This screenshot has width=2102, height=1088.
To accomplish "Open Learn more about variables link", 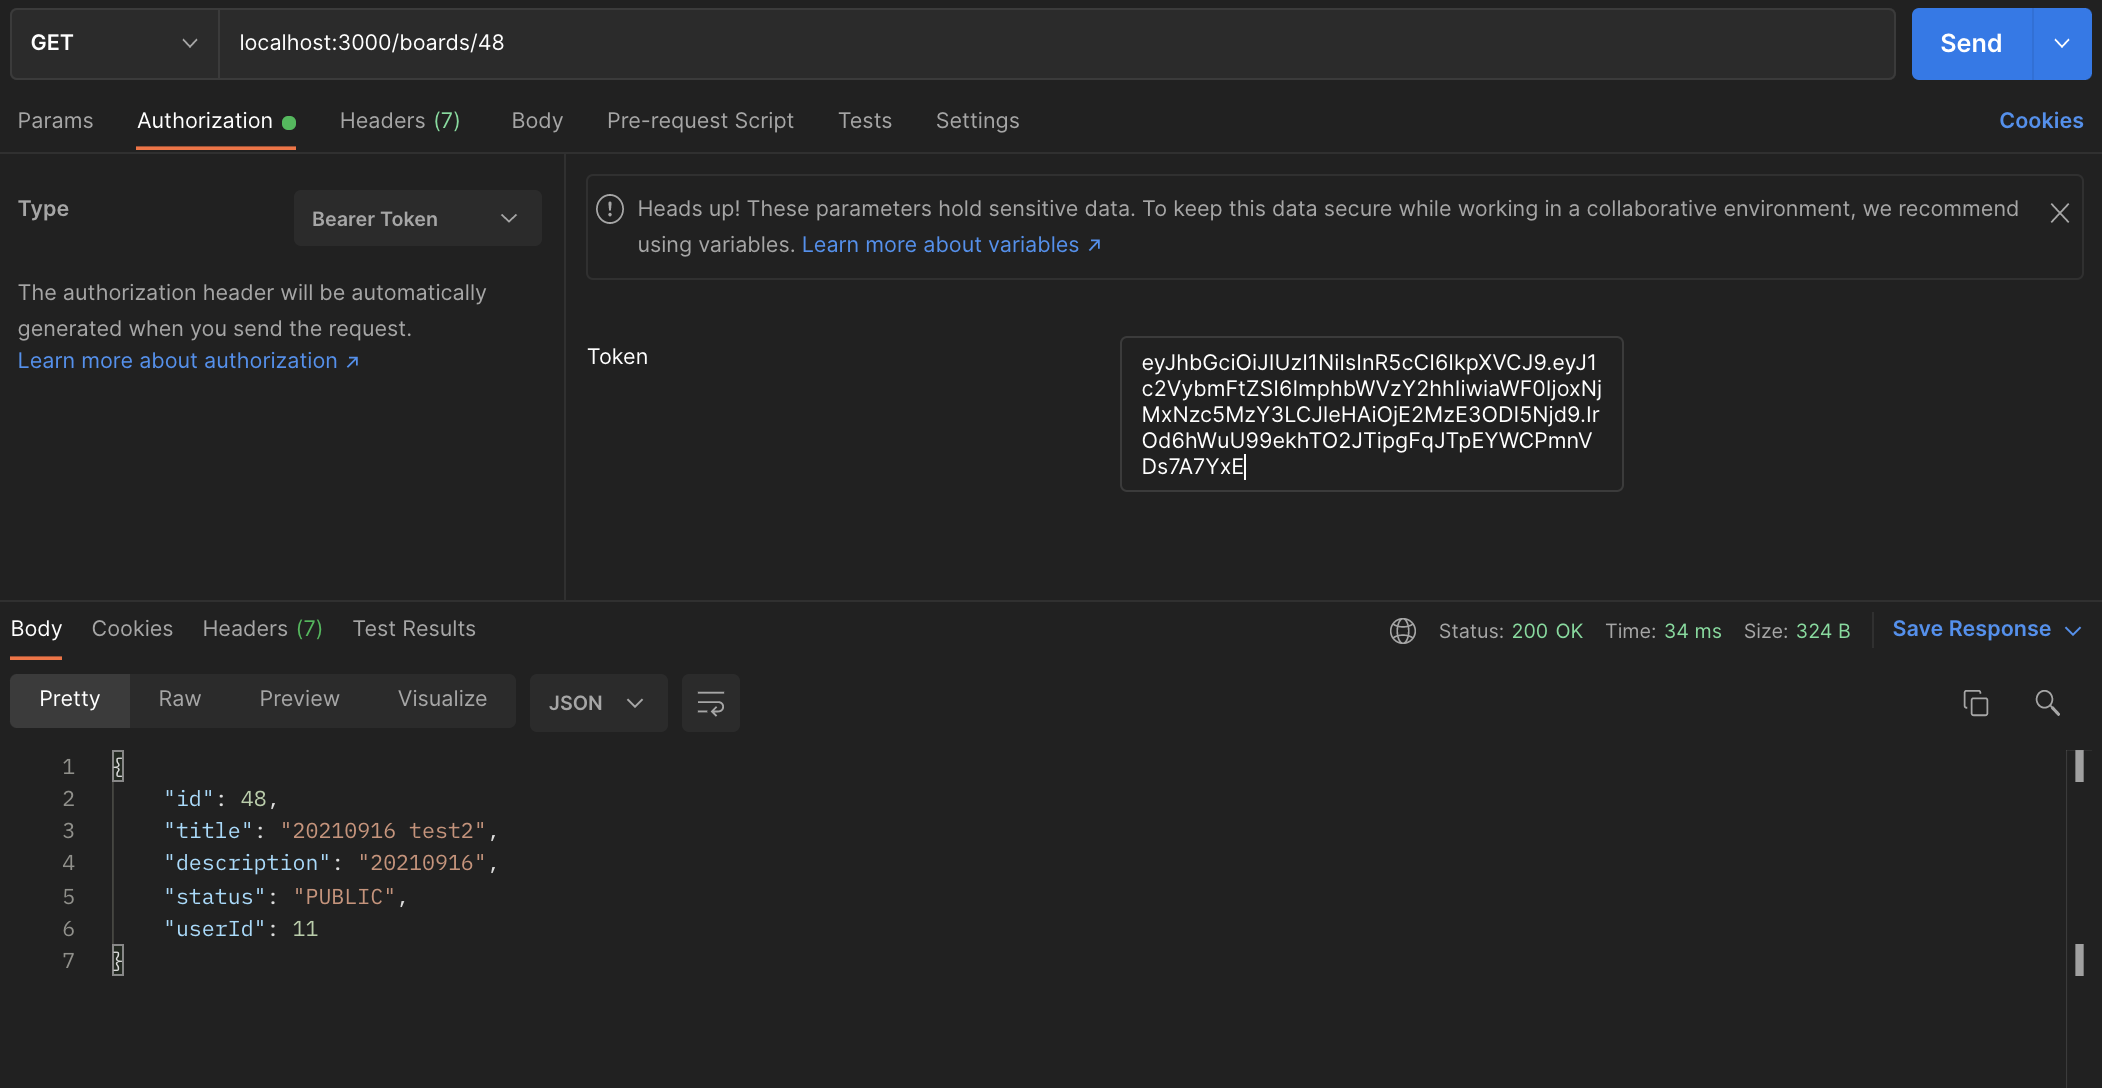I will point(950,245).
